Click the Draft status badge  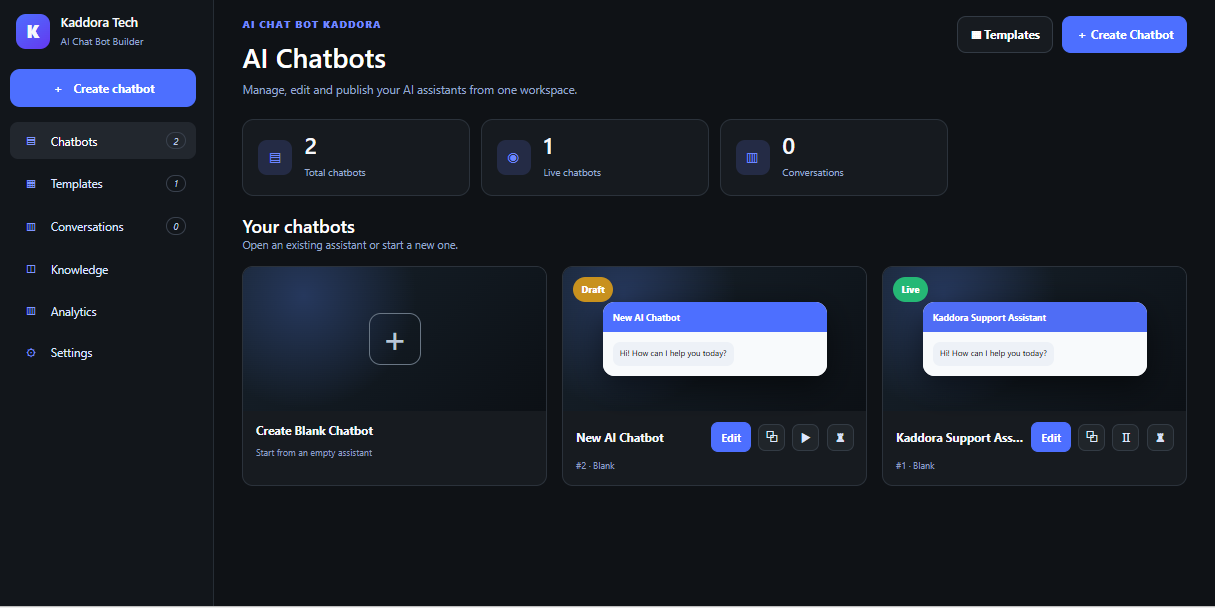[x=593, y=290]
